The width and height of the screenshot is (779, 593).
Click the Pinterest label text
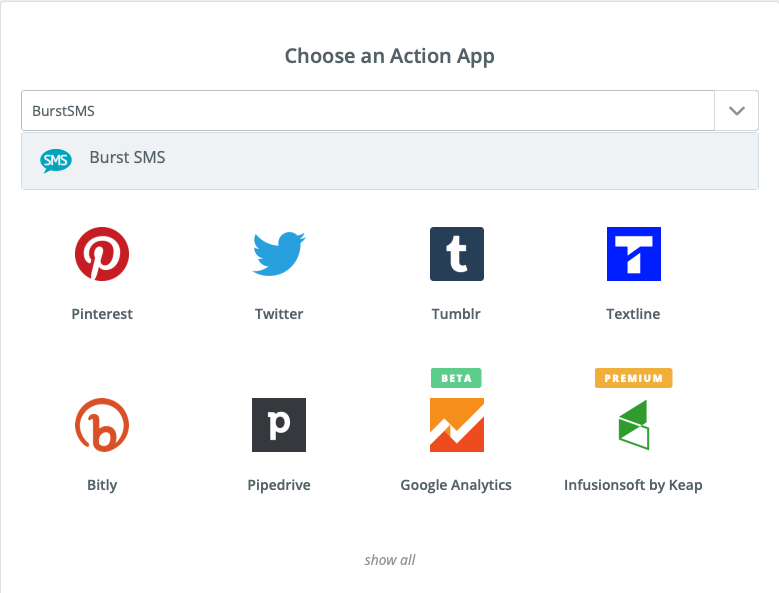[102, 314]
